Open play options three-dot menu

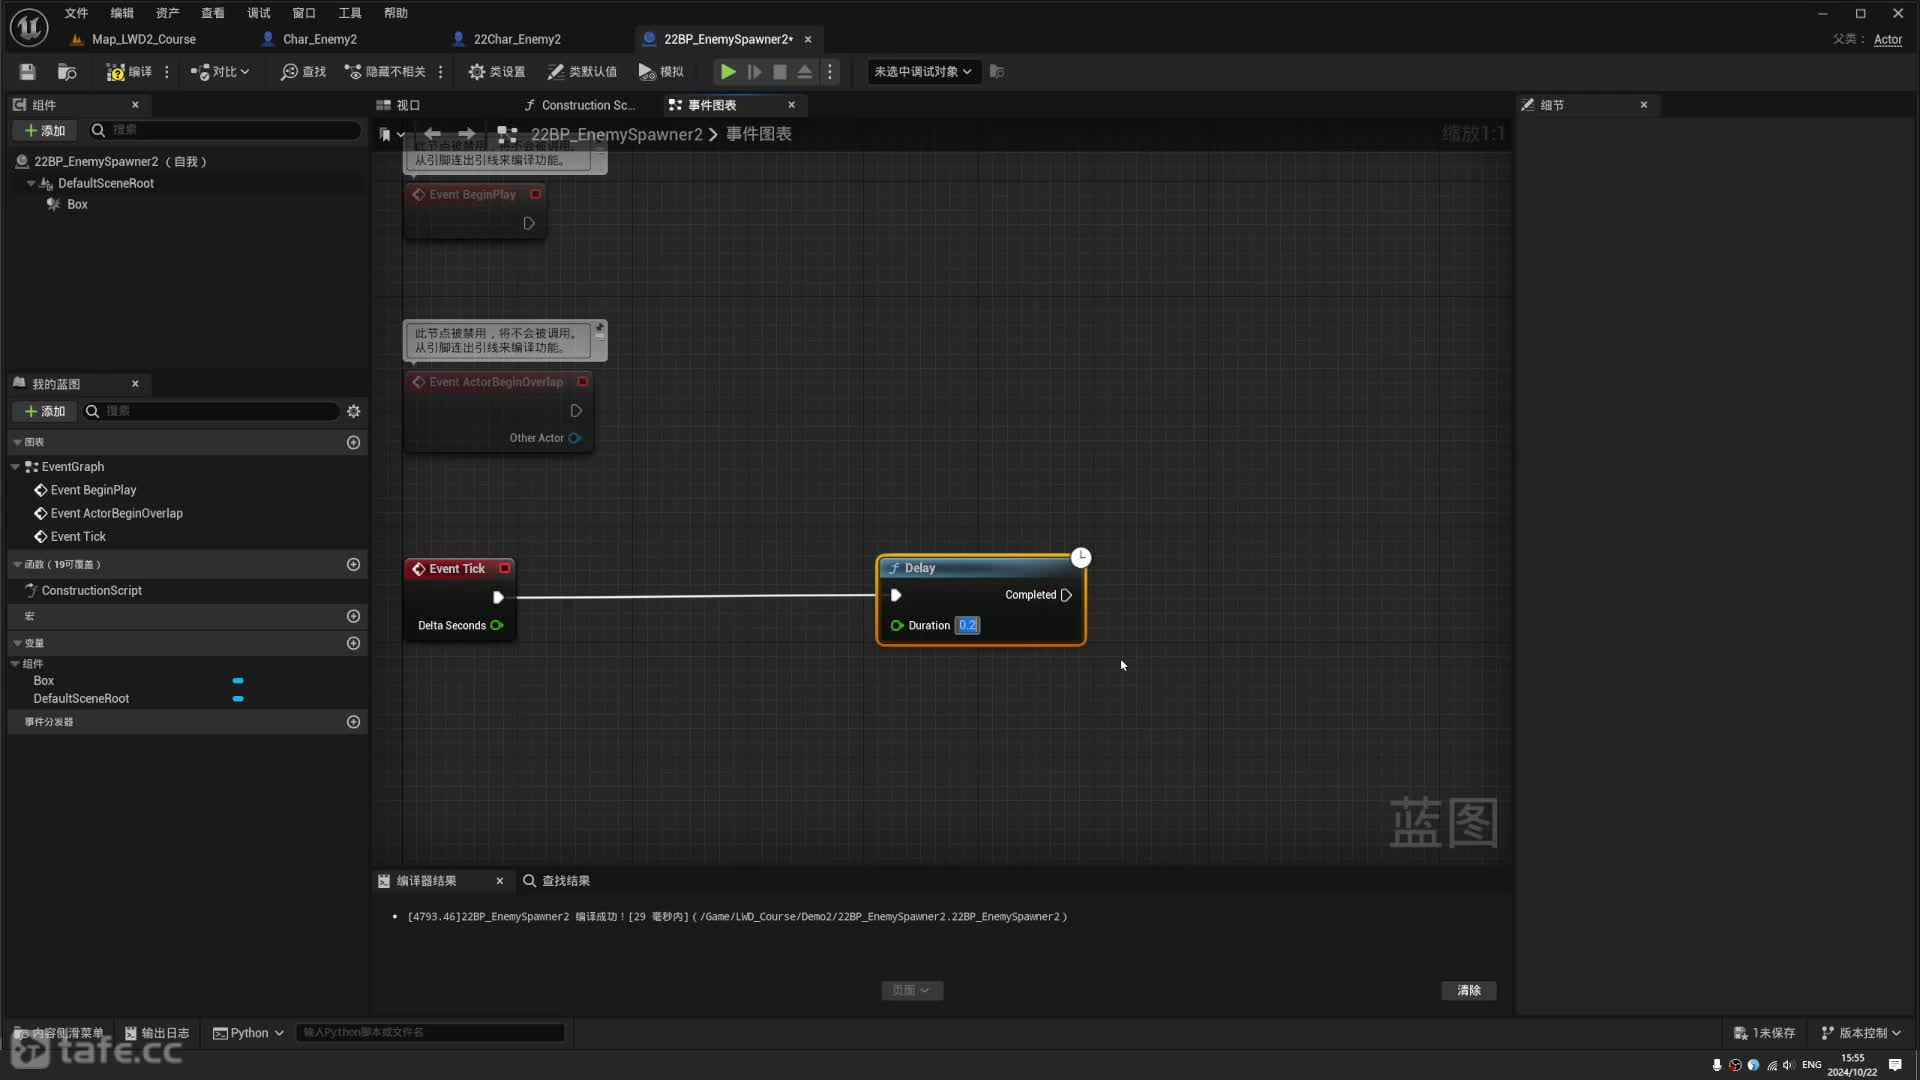830,71
